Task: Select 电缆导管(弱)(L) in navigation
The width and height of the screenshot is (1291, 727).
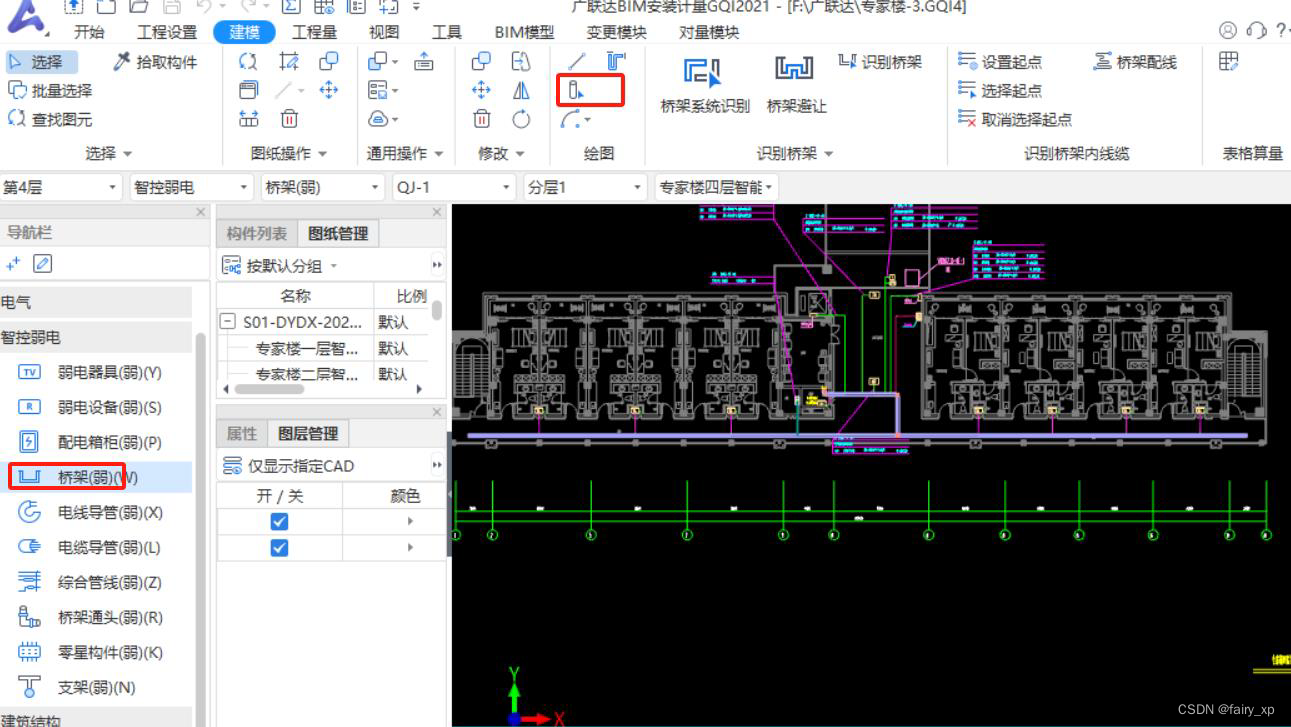Action: click(97, 547)
